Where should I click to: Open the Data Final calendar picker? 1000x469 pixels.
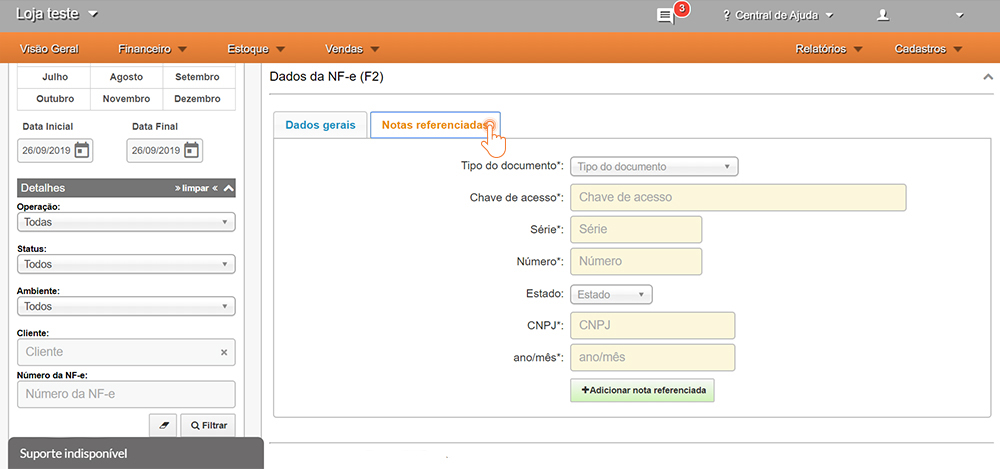(192, 151)
